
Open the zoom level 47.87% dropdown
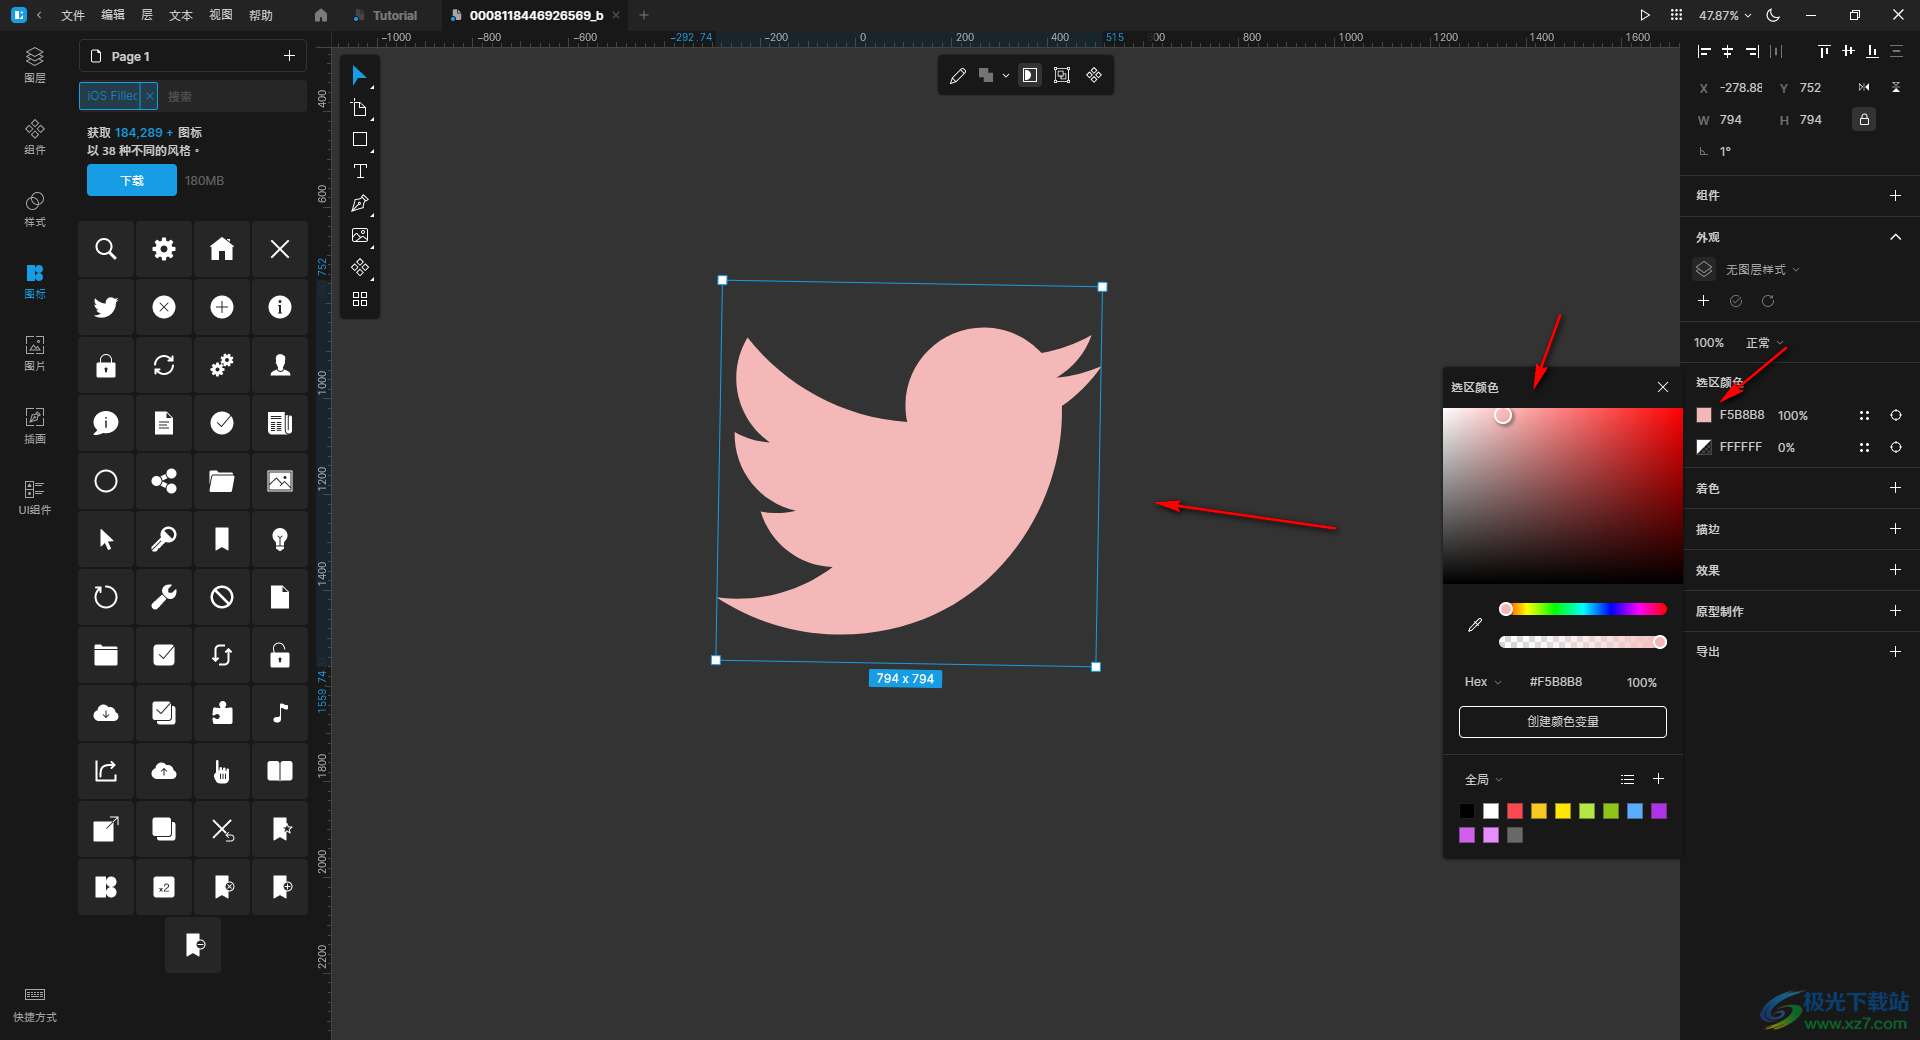[1725, 15]
